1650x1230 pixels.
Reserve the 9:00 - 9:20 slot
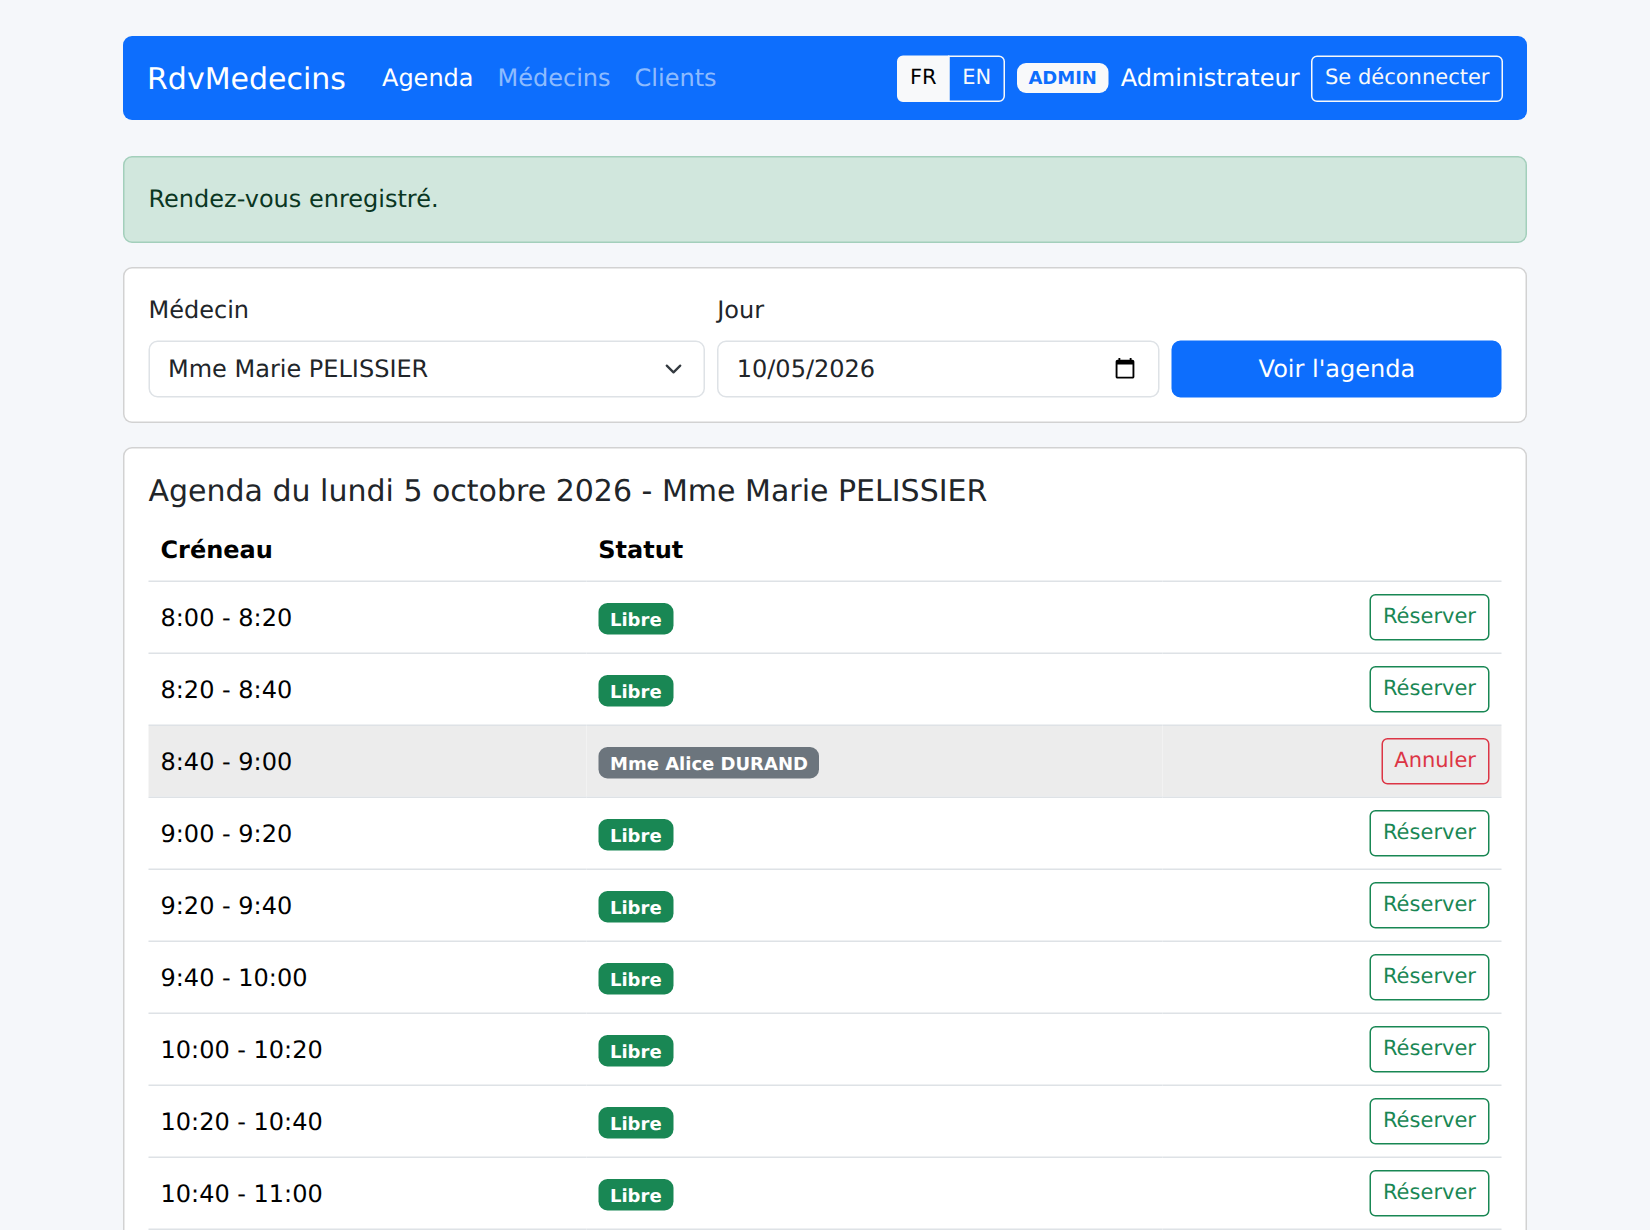tap(1429, 833)
